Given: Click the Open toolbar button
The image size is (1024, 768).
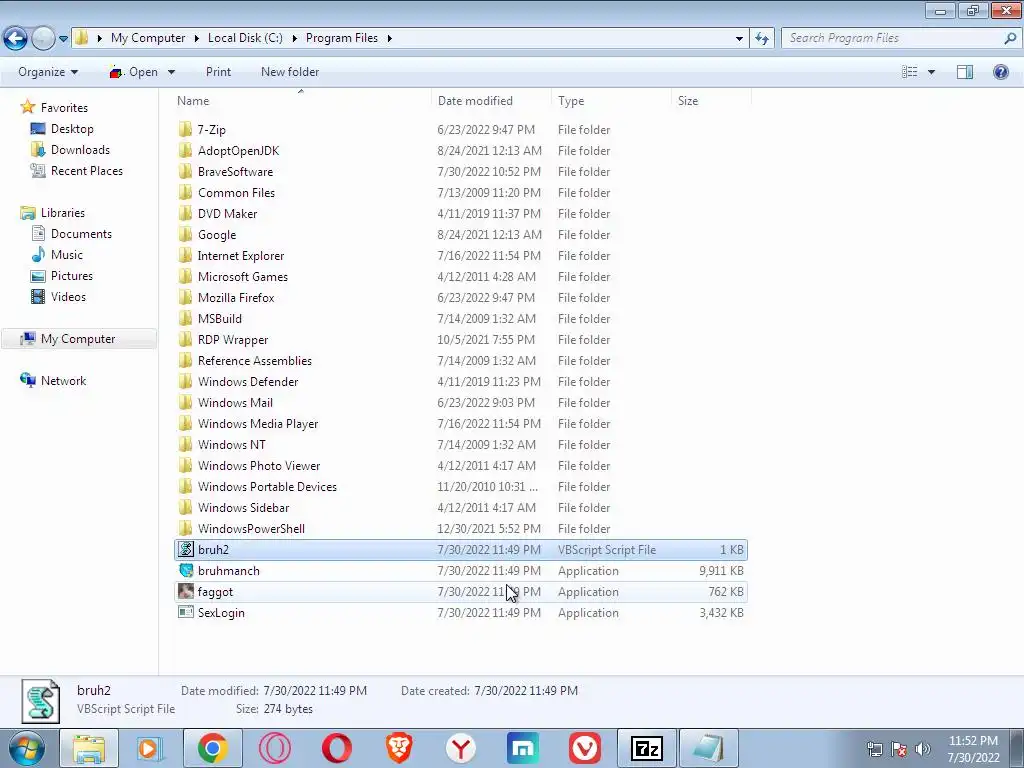Looking at the screenshot, I should tap(135, 72).
